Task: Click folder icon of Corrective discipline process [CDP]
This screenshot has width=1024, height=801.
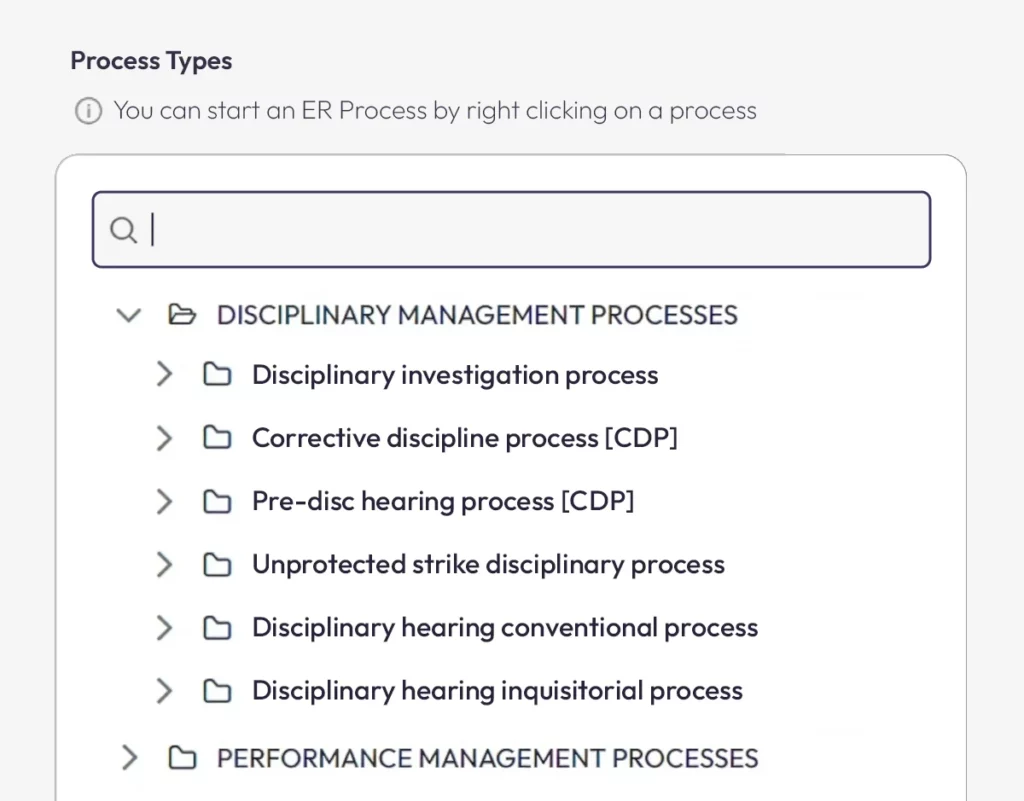Action: [217, 438]
